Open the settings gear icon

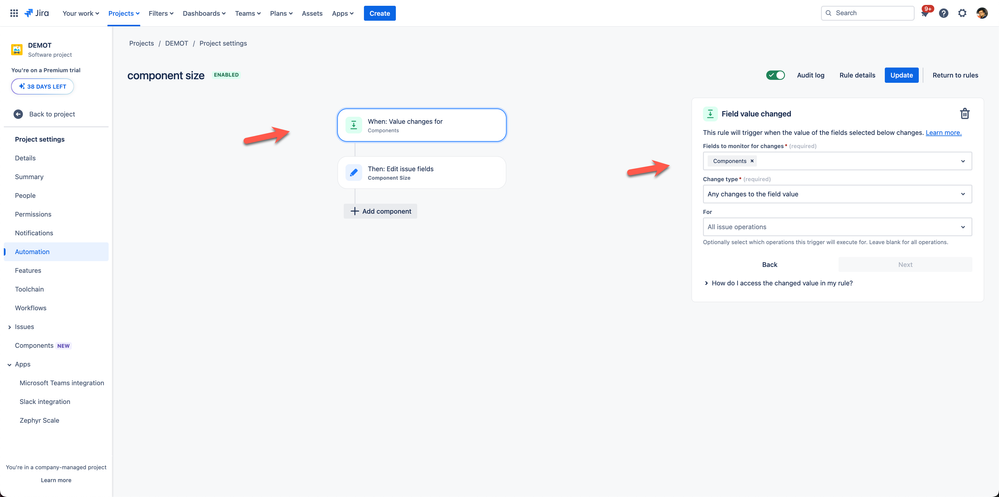[x=963, y=13]
